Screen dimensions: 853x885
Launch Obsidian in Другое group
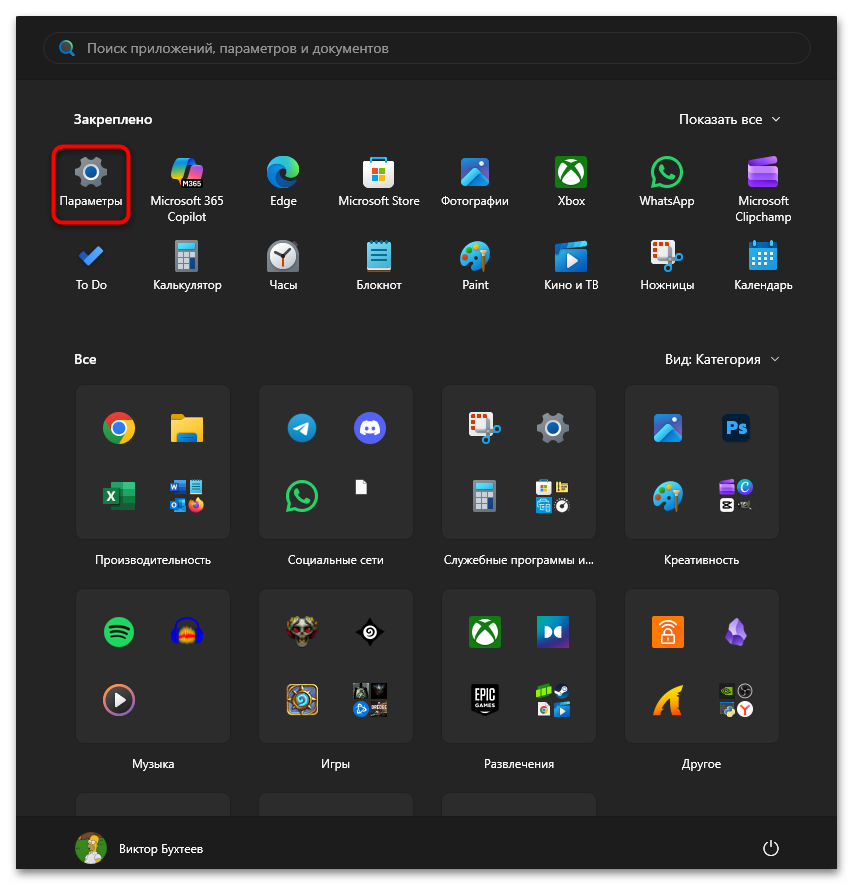736,632
